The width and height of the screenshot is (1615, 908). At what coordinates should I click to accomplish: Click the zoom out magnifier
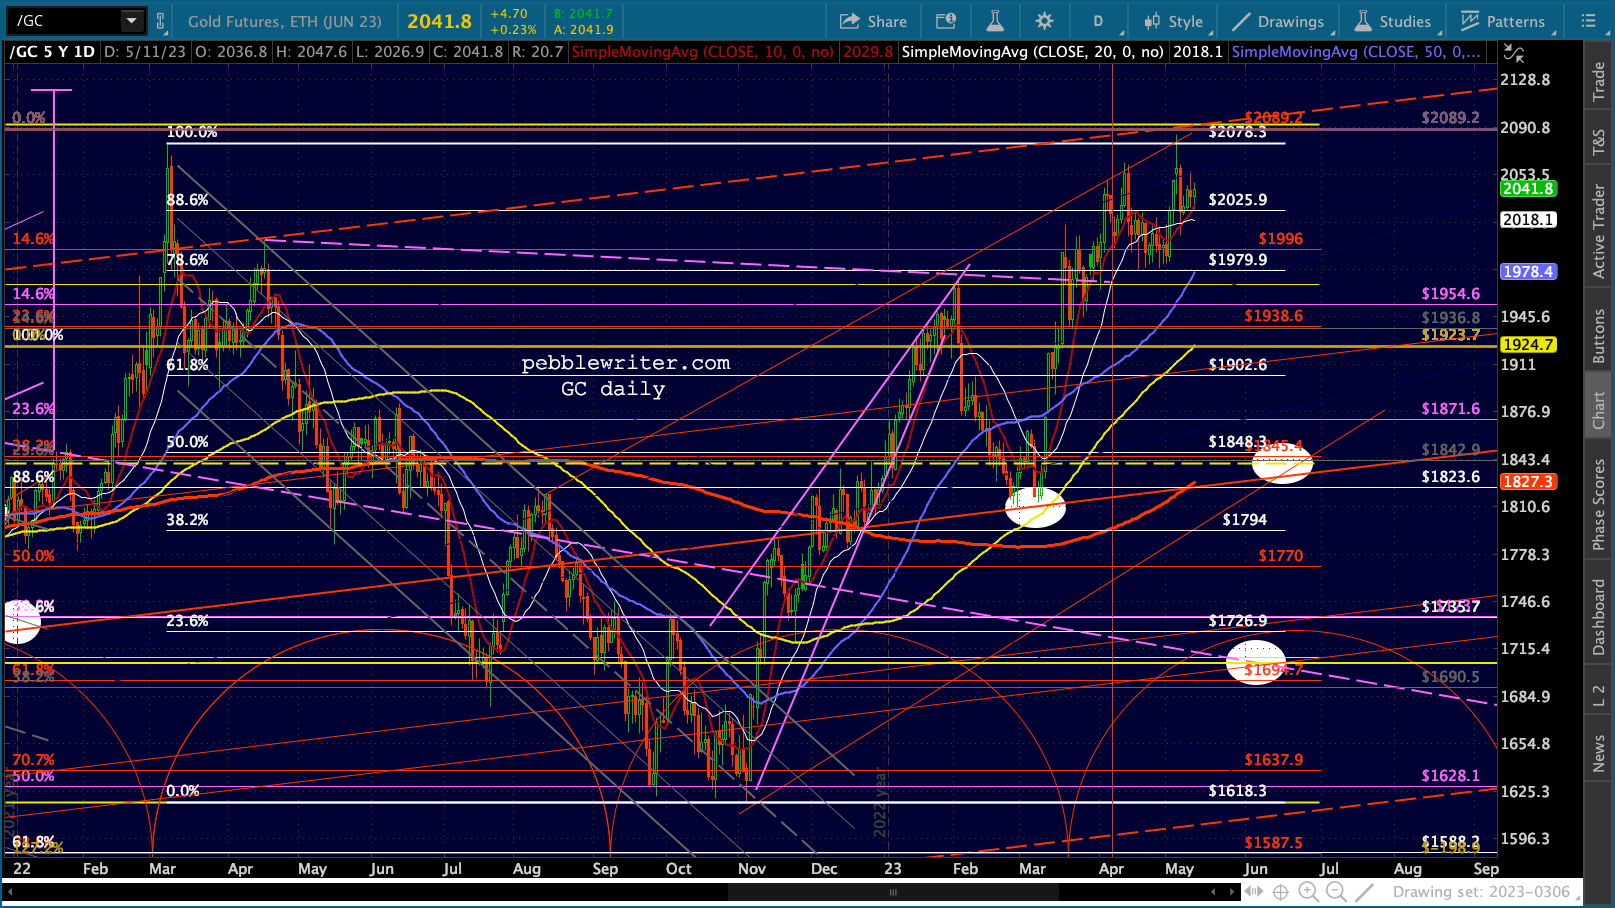pos(1335,891)
